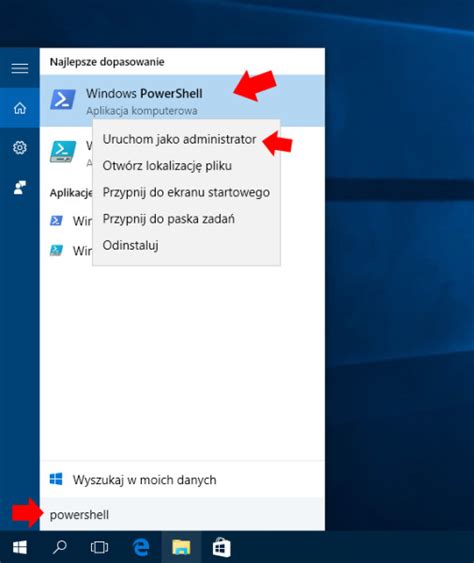474x563 pixels.
Task: Open the Store from the taskbar
Action: (221, 547)
